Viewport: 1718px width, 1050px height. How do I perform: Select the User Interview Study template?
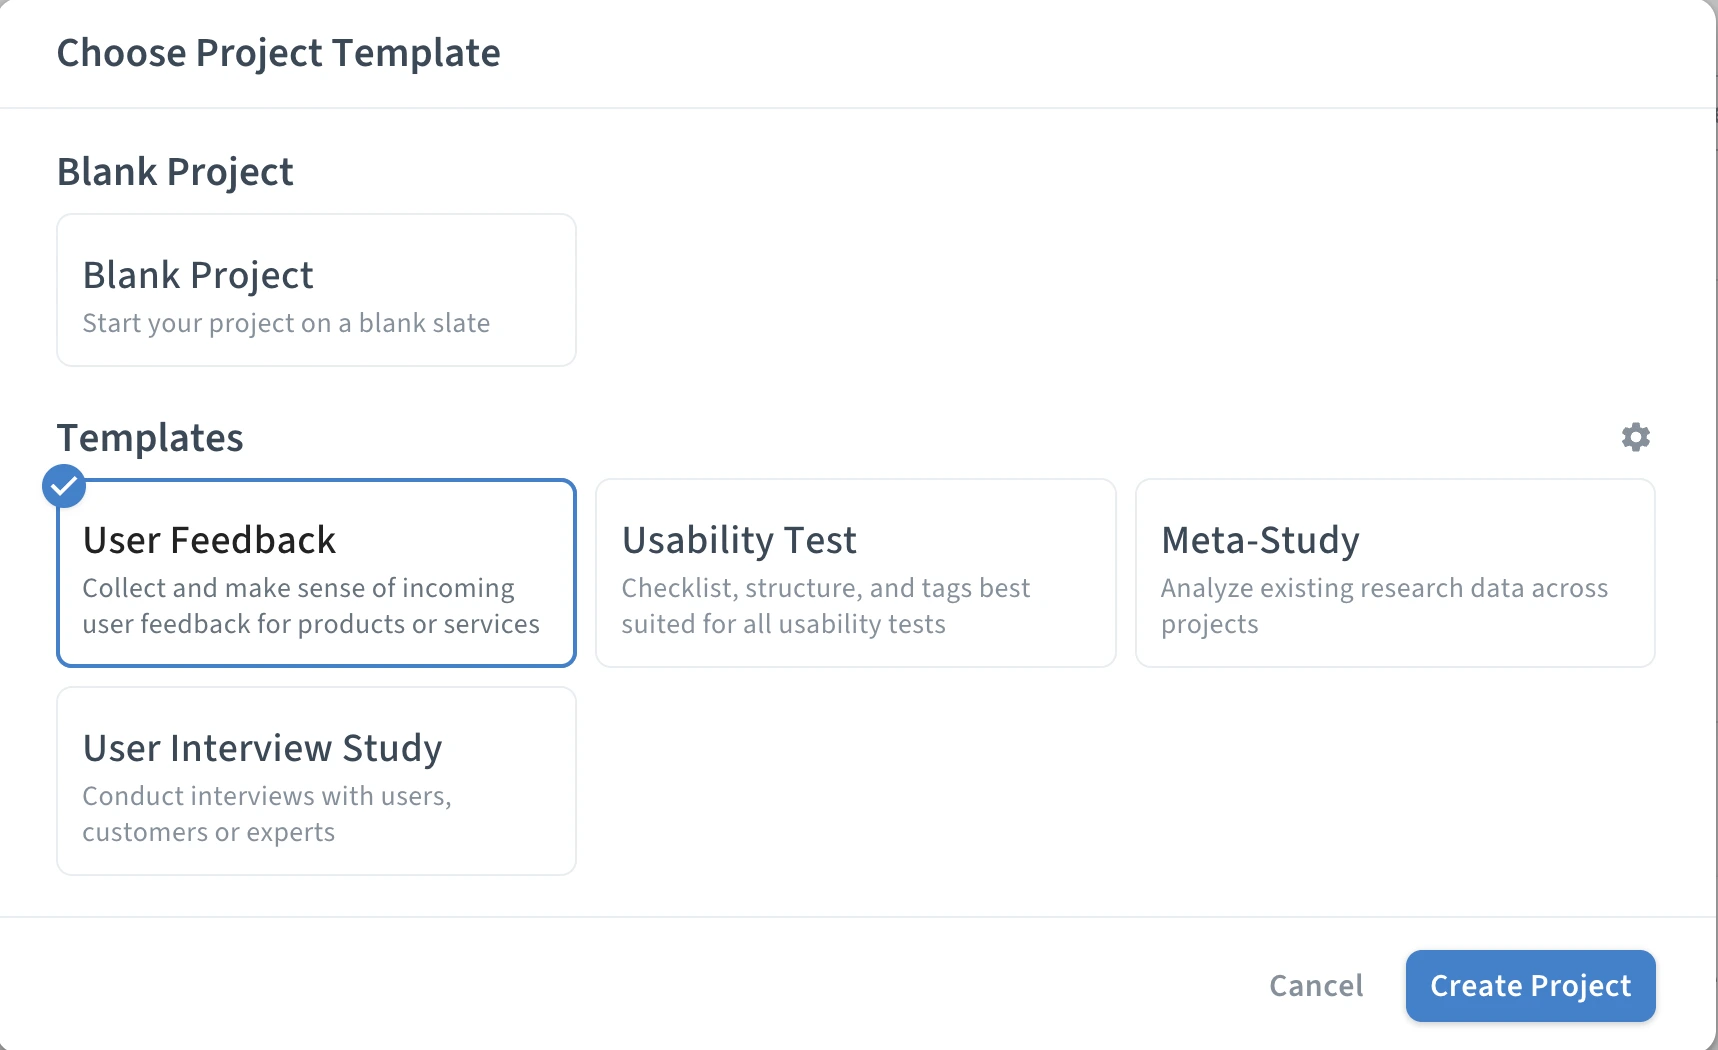click(316, 781)
